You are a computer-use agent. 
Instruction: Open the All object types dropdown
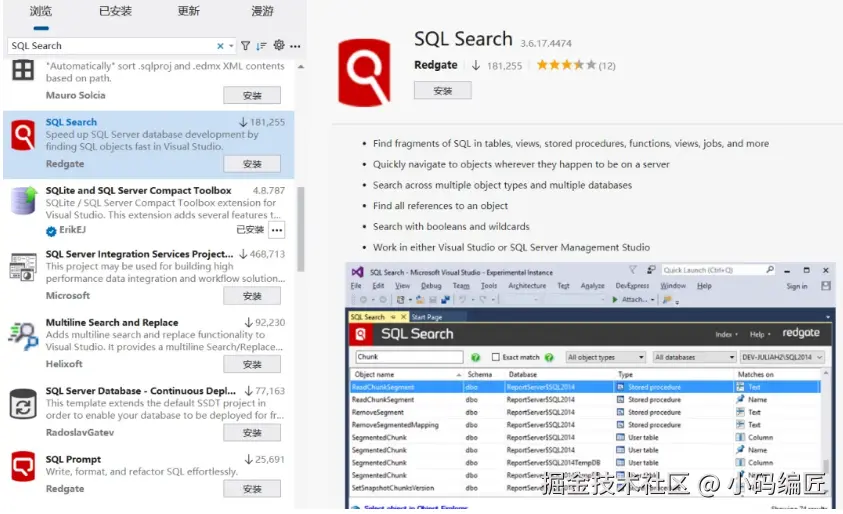(605, 358)
